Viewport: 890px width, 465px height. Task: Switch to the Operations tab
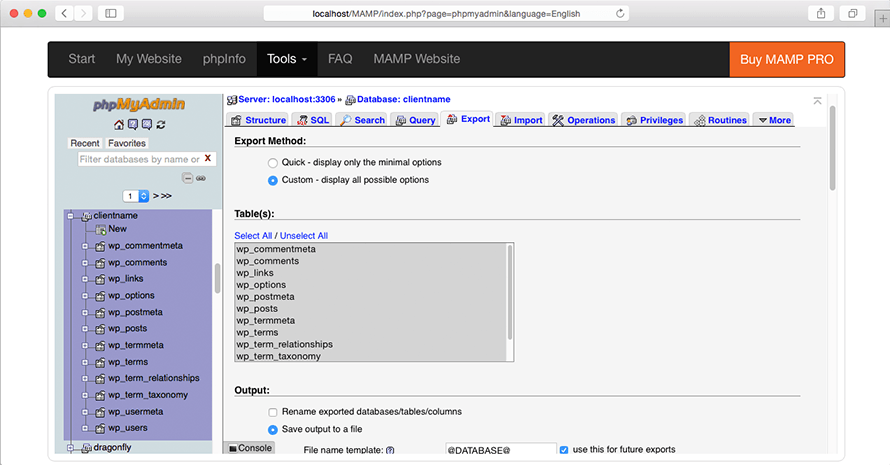click(583, 120)
